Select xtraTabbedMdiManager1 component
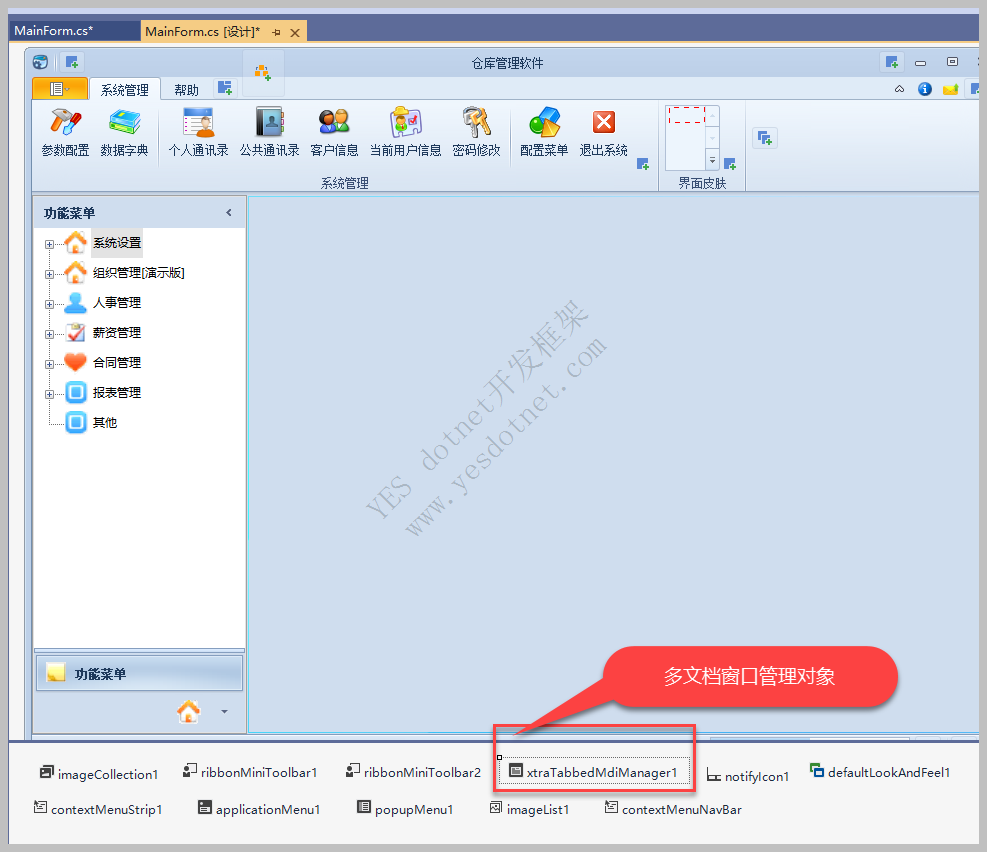Viewport: 987px width, 852px height. pos(594,771)
